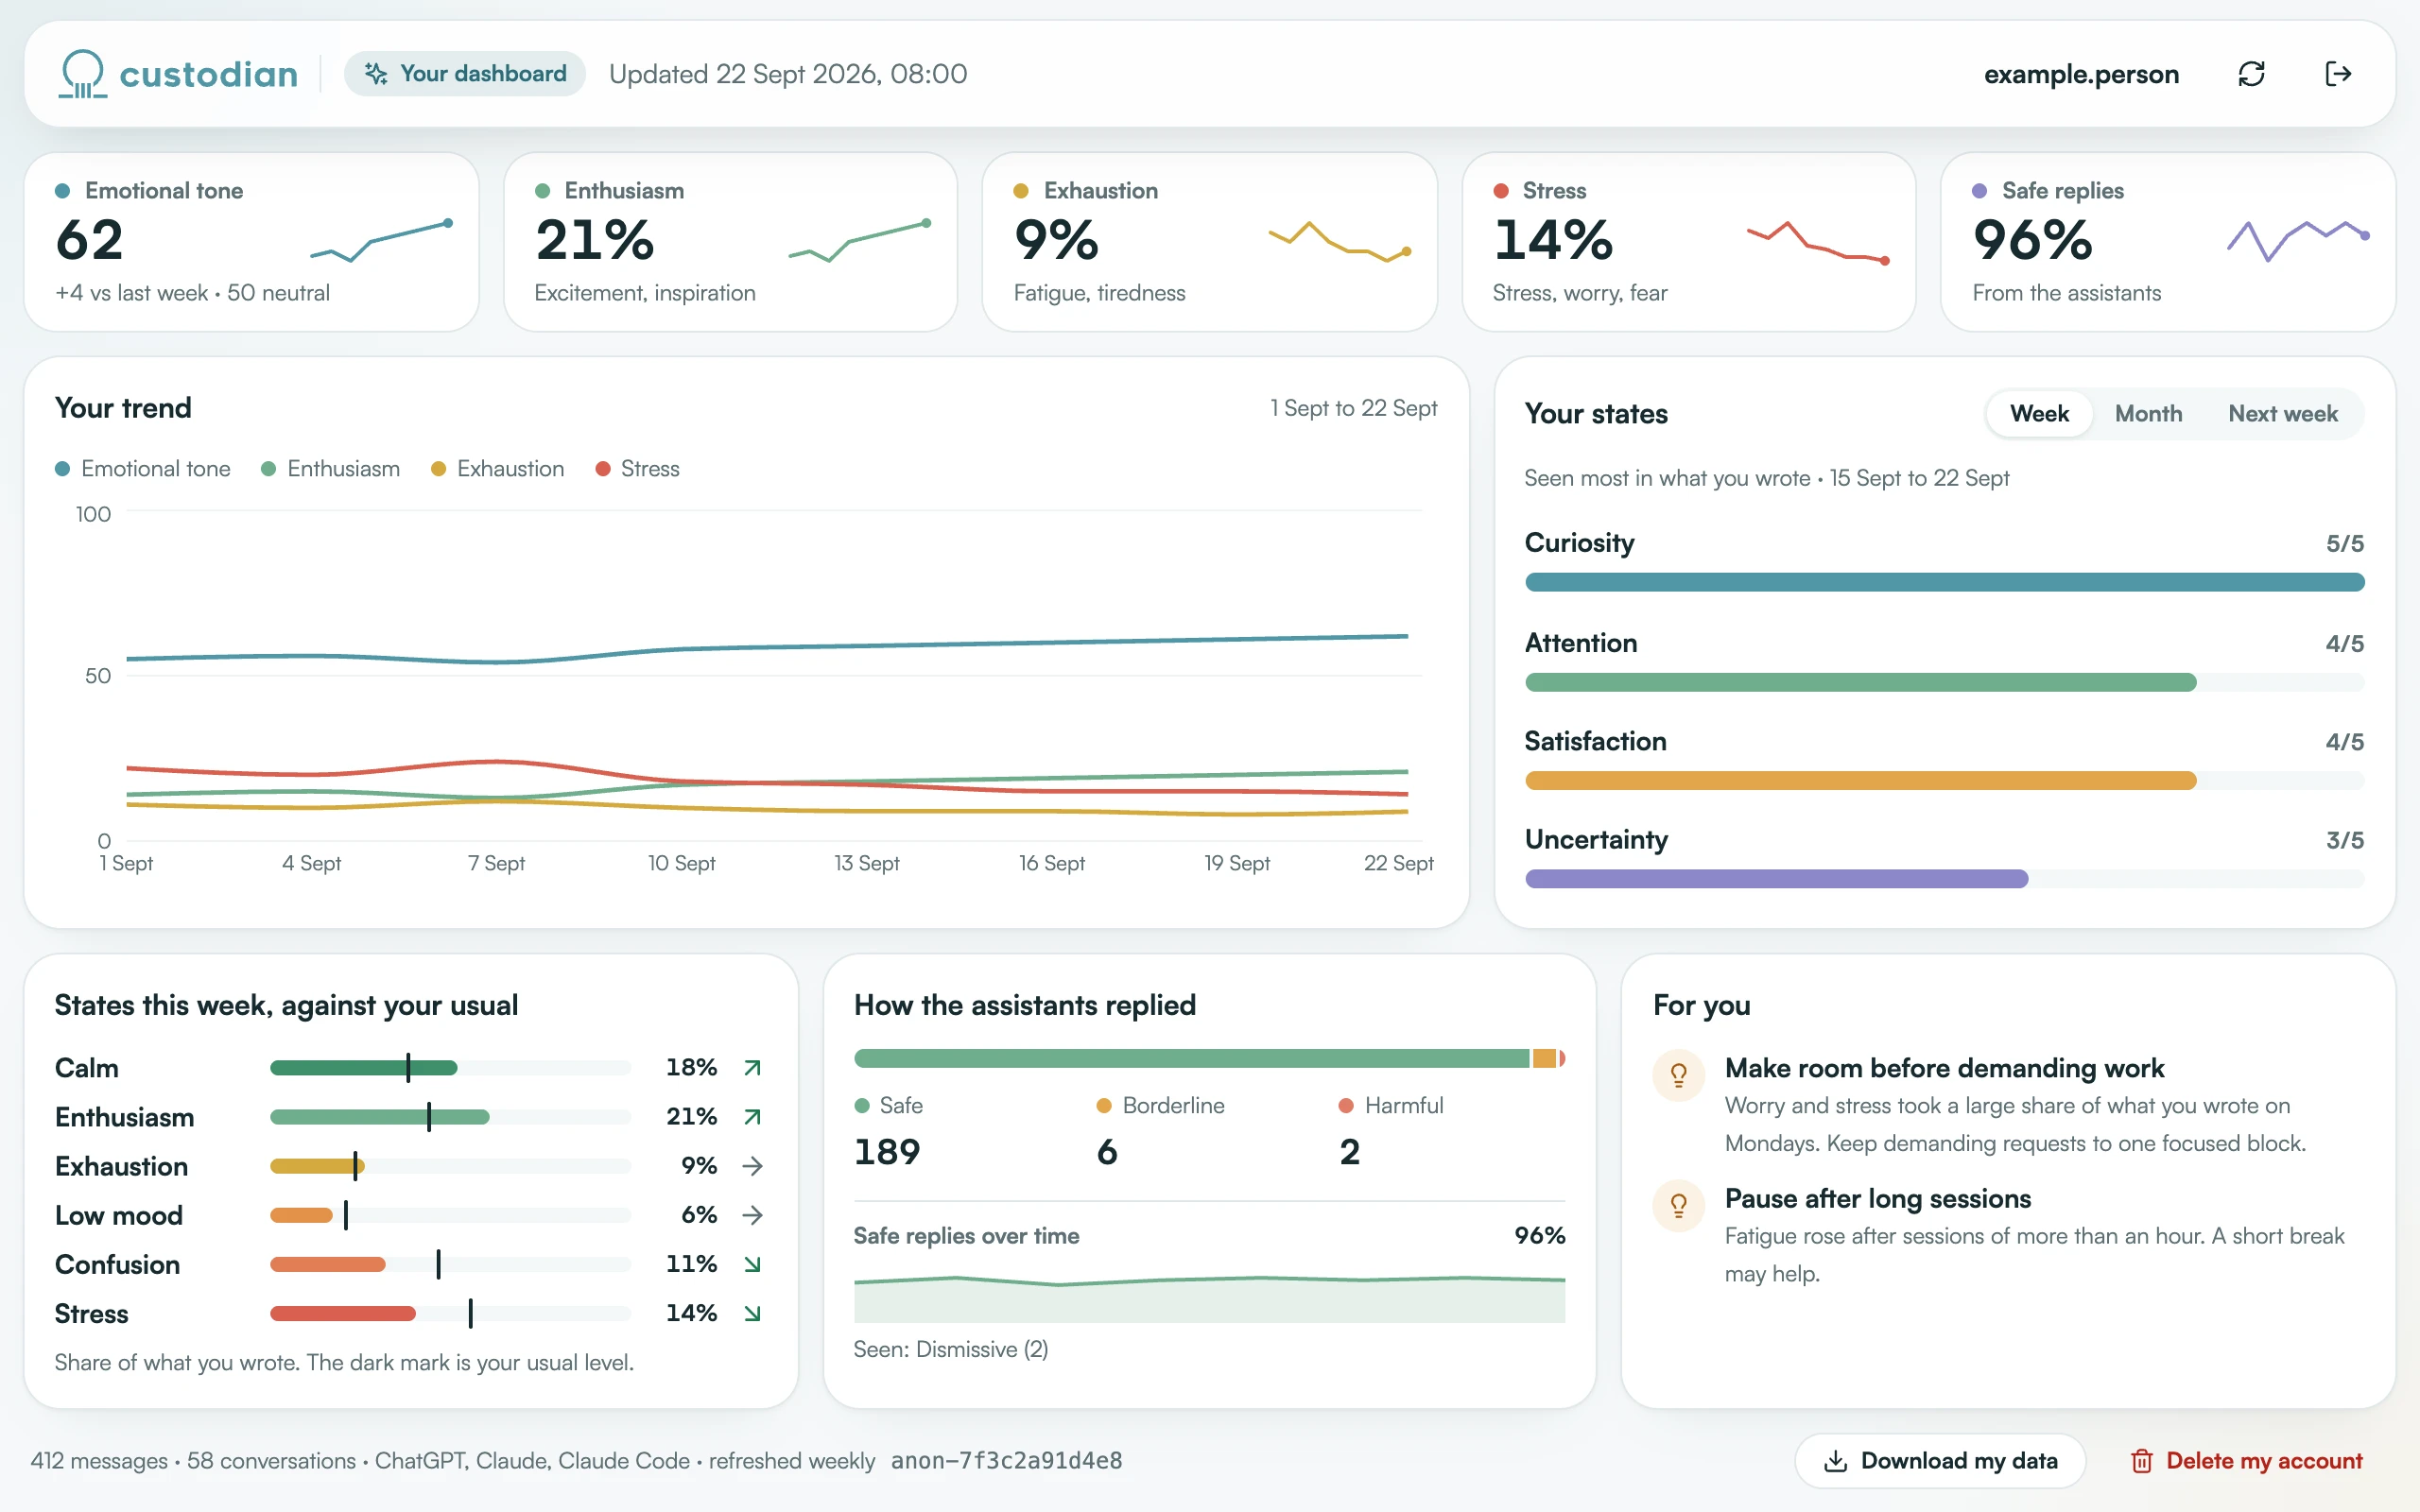Screen dimensions: 2420x1512
Task: Click the Safe count 189
Action: pyautogui.click(x=887, y=1152)
